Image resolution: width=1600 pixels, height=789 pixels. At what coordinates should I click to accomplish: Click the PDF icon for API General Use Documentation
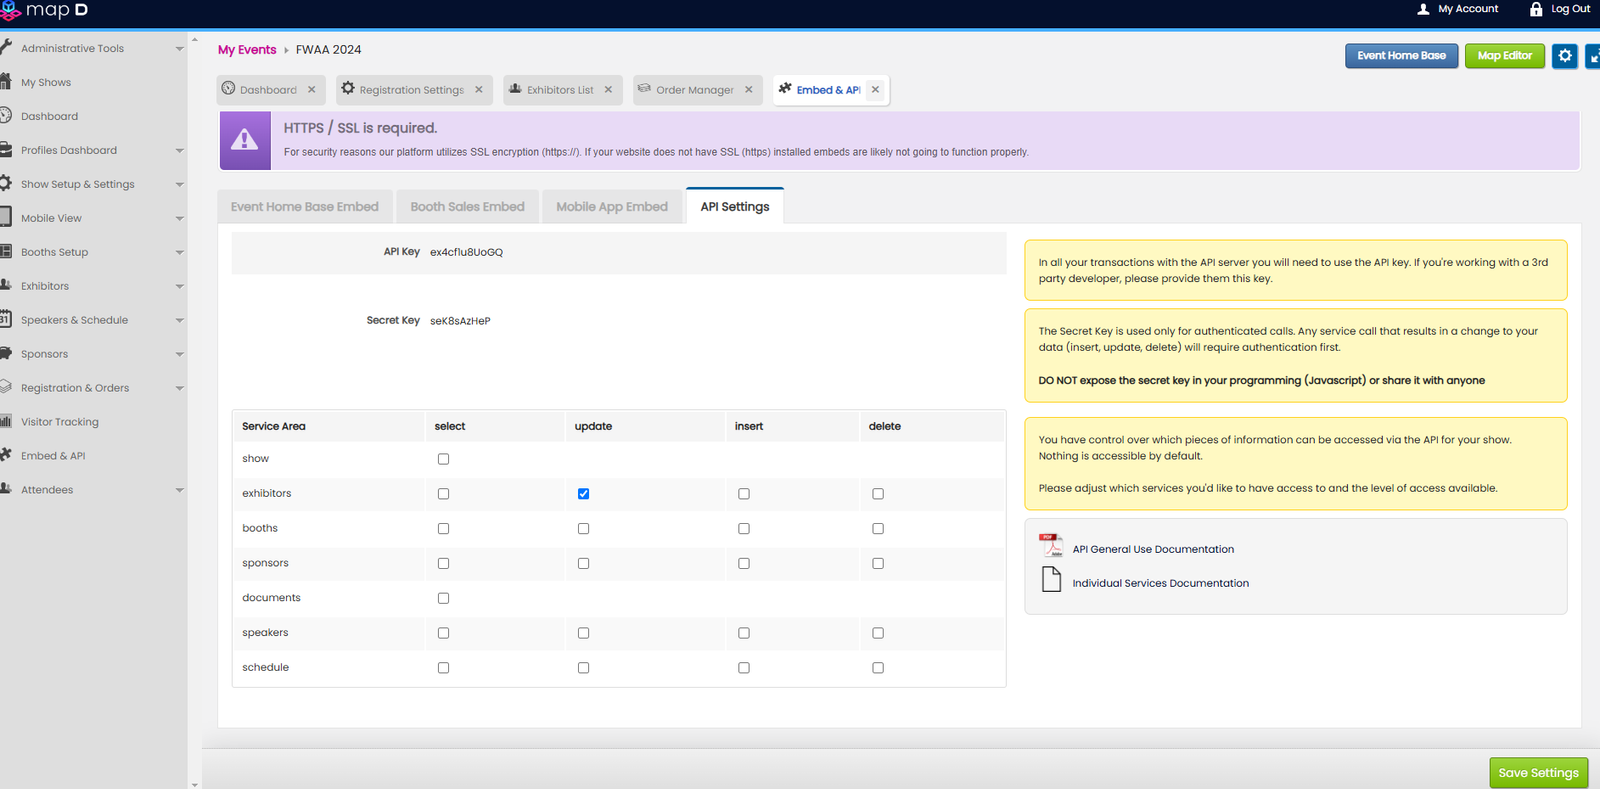coord(1050,546)
